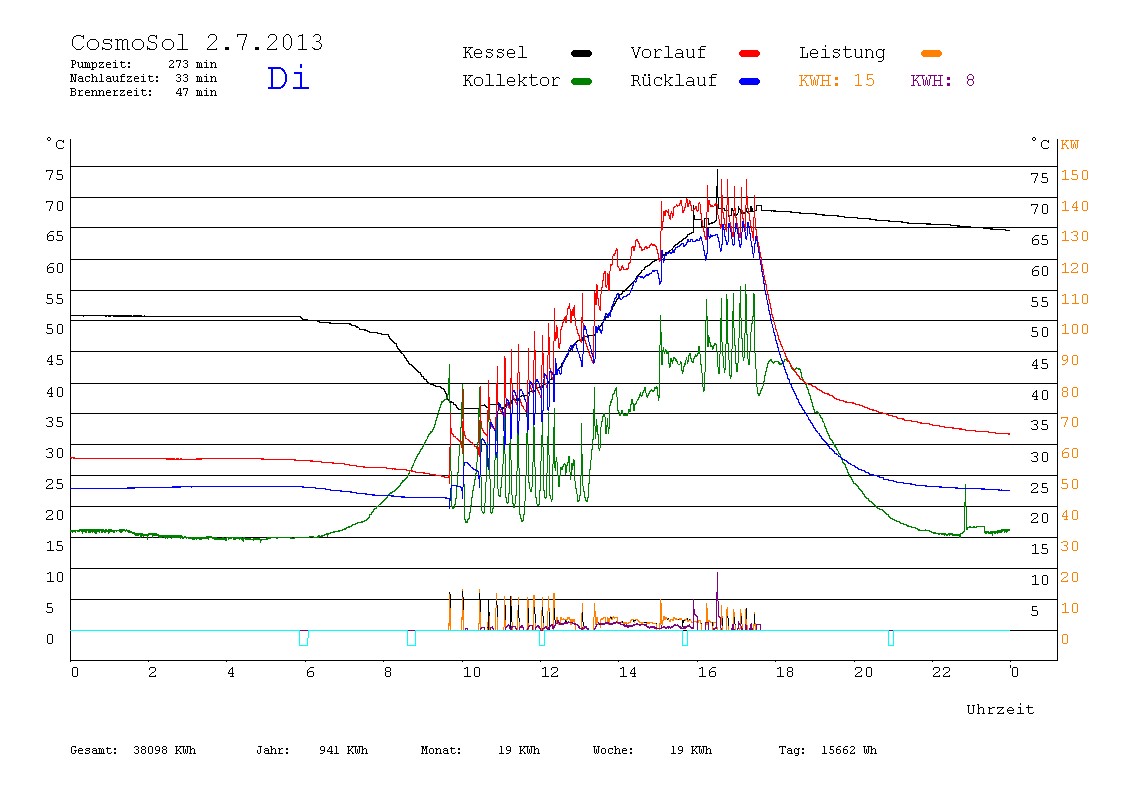
Task: Select the cyan marker just before hour 16
Action: coord(685,638)
